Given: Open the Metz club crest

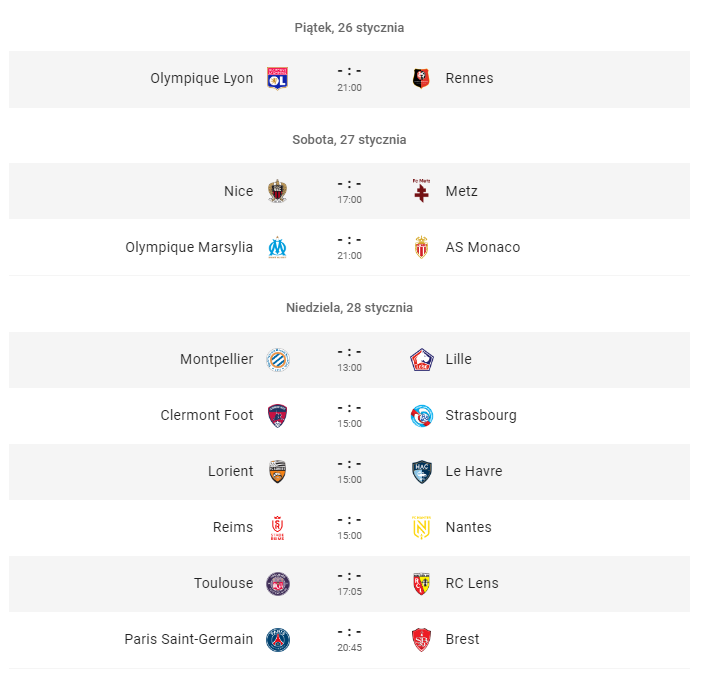Looking at the screenshot, I should click(421, 191).
